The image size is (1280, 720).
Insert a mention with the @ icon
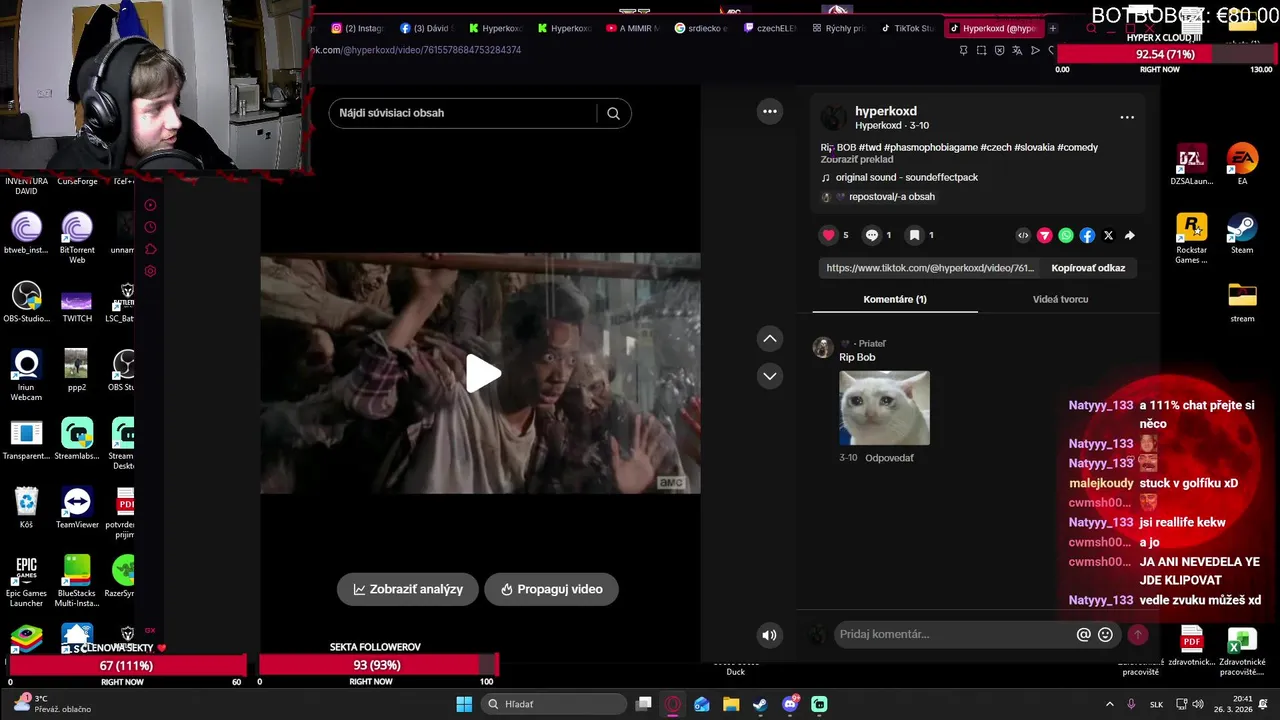[x=1083, y=634]
